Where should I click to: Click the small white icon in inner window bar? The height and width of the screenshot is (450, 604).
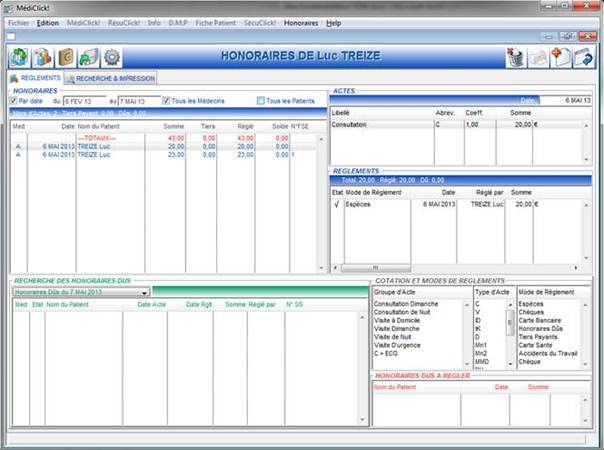(x=11, y=36)
